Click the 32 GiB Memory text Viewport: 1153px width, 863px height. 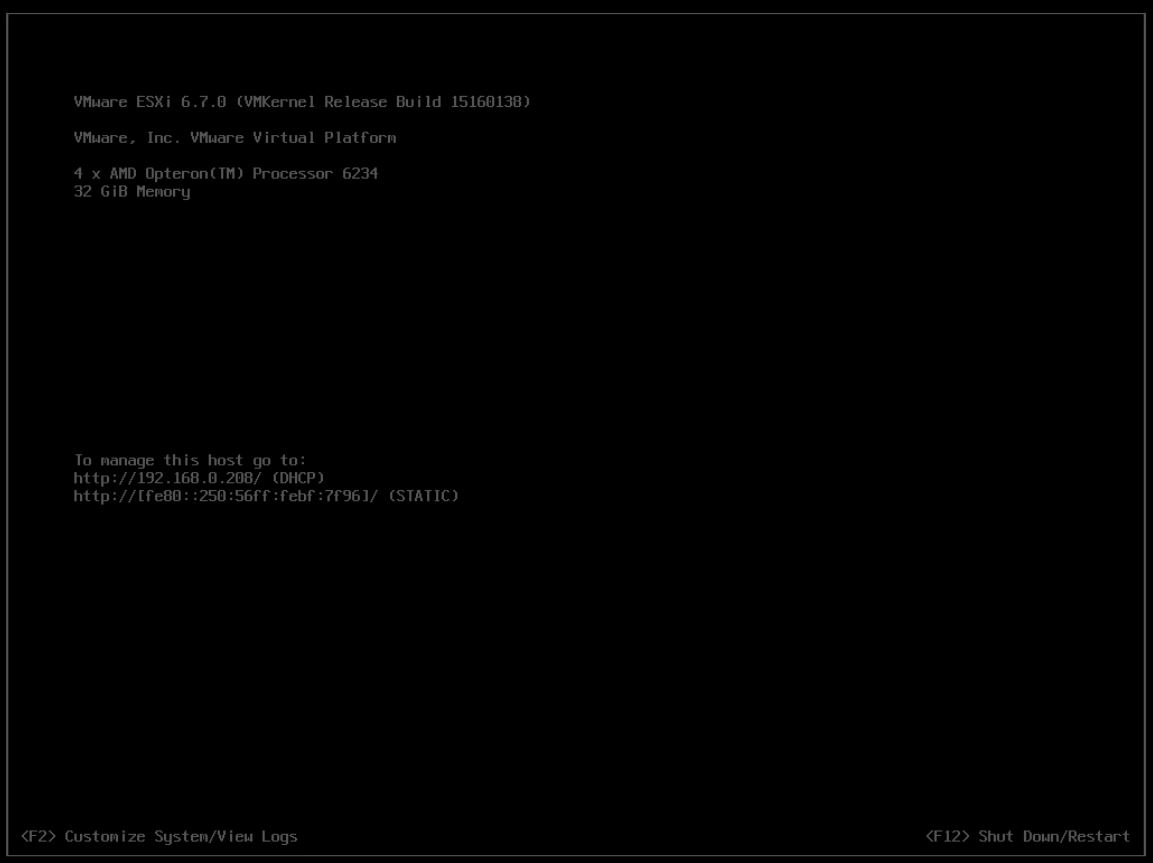pyautogui.click(x=132, y=192)
